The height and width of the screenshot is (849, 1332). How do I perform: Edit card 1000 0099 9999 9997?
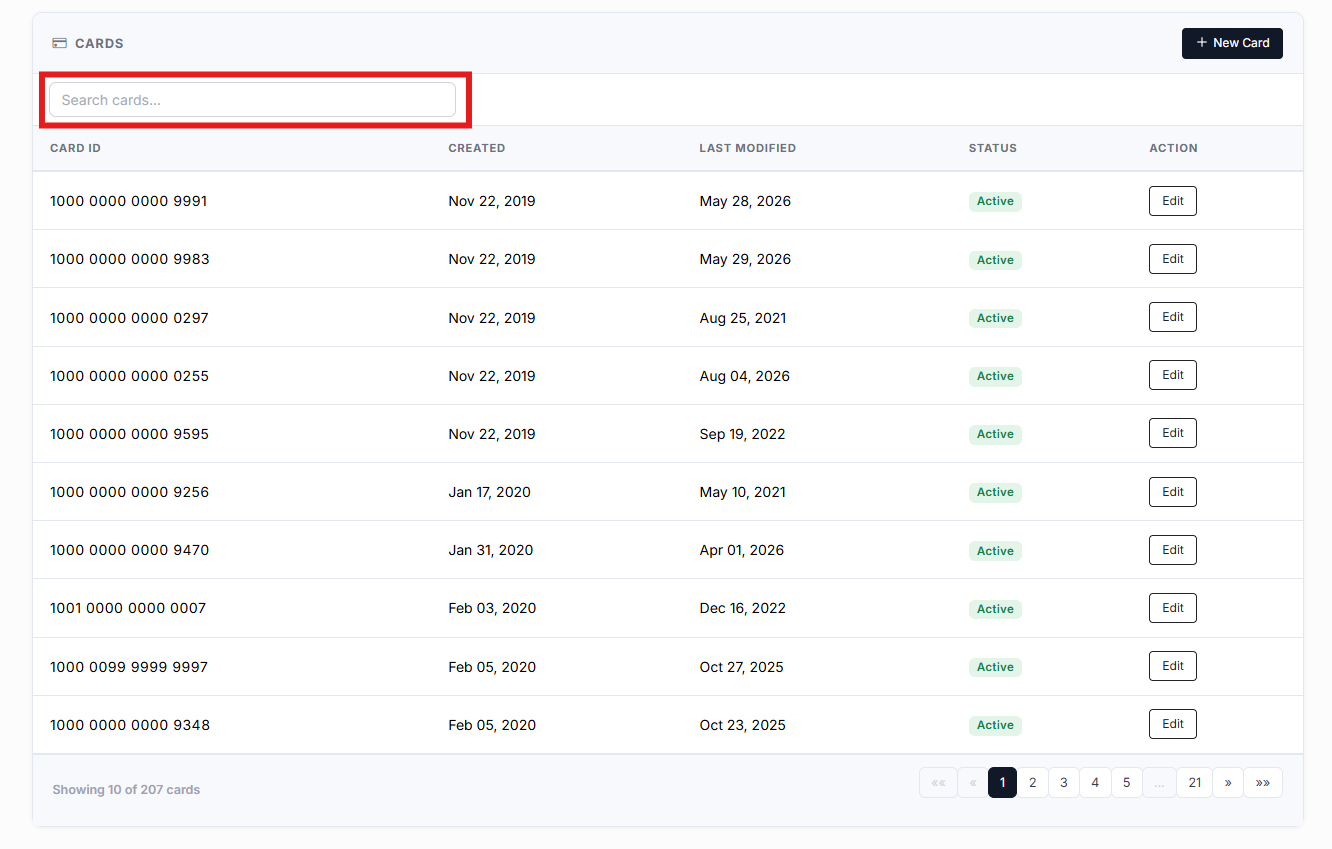click(x=1172, y=666)
